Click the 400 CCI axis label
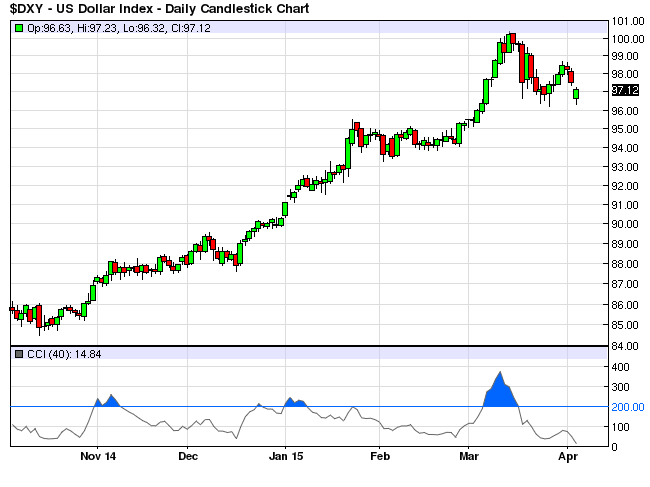This screenshot has width=650, height=487. 622,367
